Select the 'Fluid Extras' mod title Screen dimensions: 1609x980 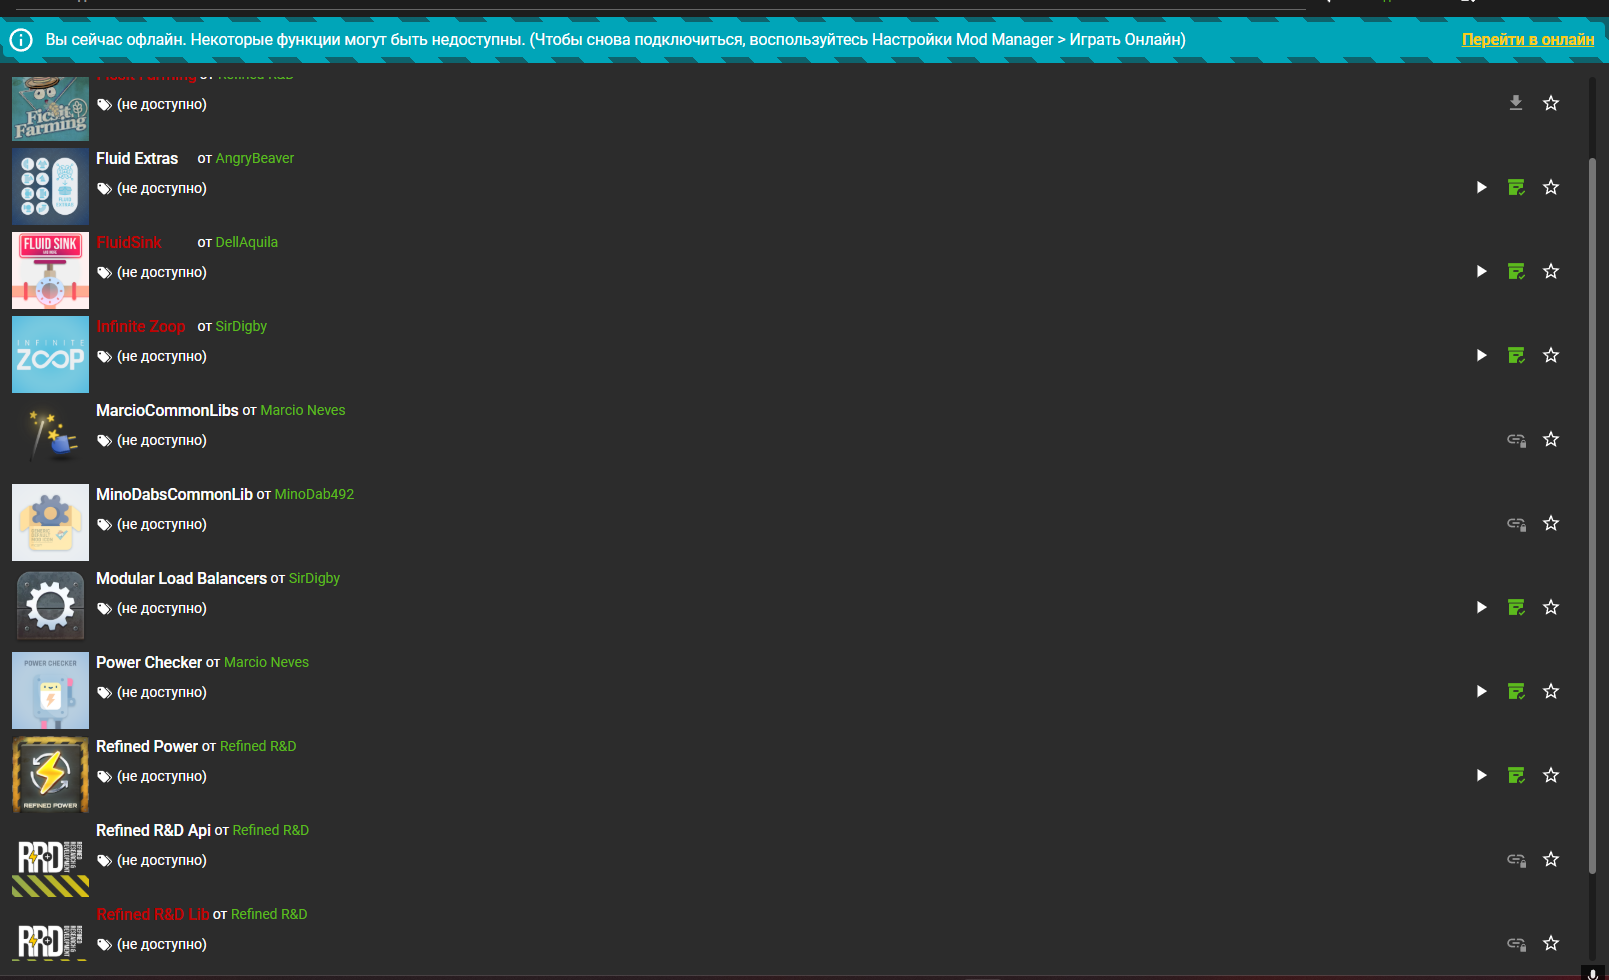tap(137, 158)
